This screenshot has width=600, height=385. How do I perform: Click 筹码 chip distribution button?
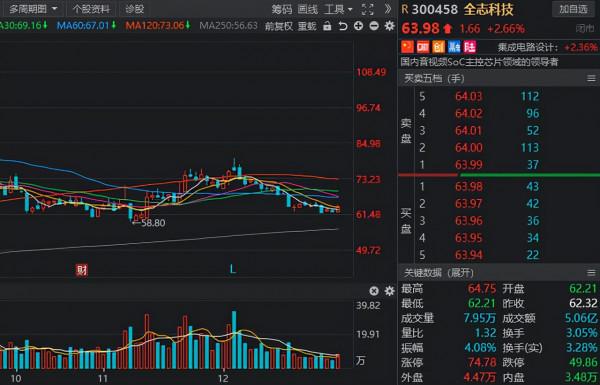tap(282, 9)
